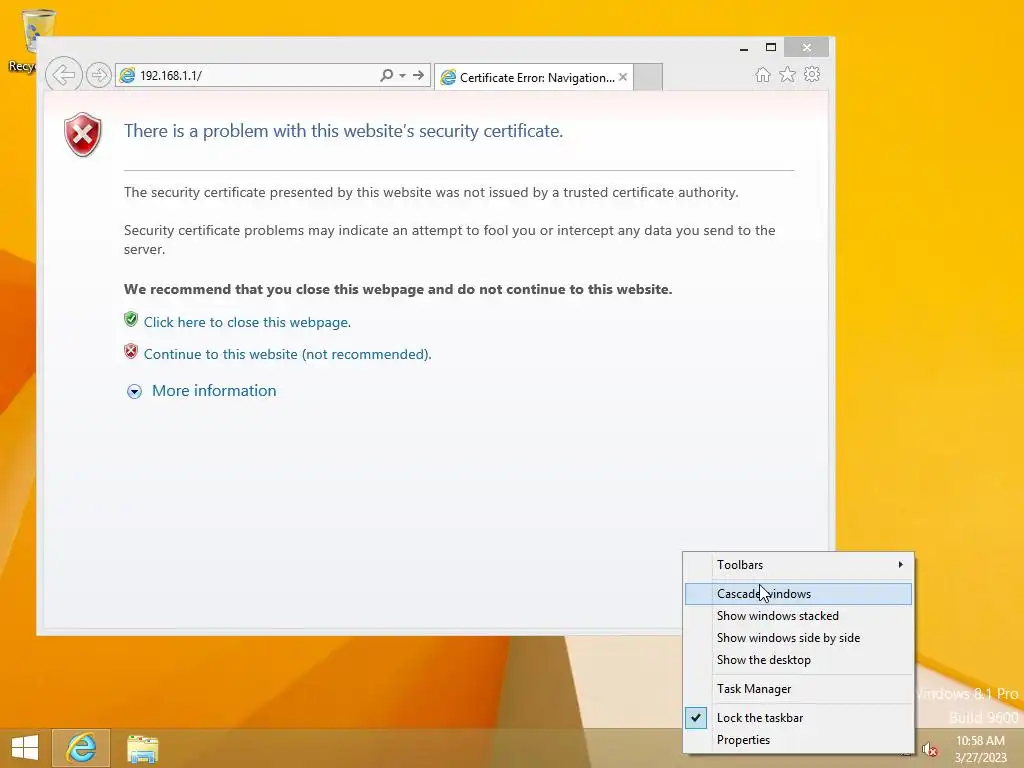1024x768 pixels.
Task: Click Internet Explorer taskbar icon
Action: [81, 748]
